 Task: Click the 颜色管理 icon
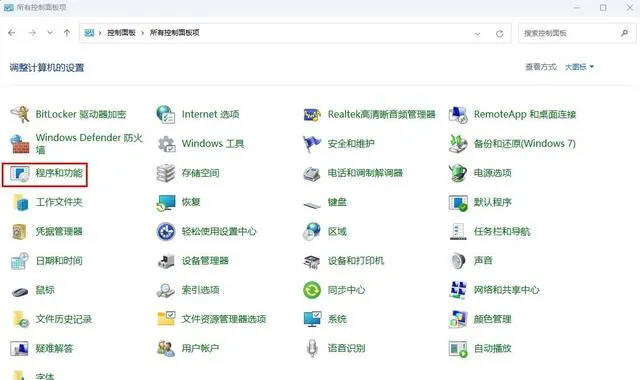point(458,319)
